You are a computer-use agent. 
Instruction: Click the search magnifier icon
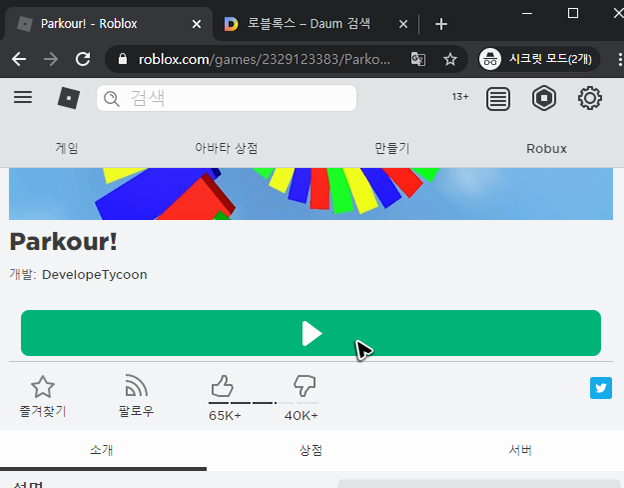coord(111,99)
